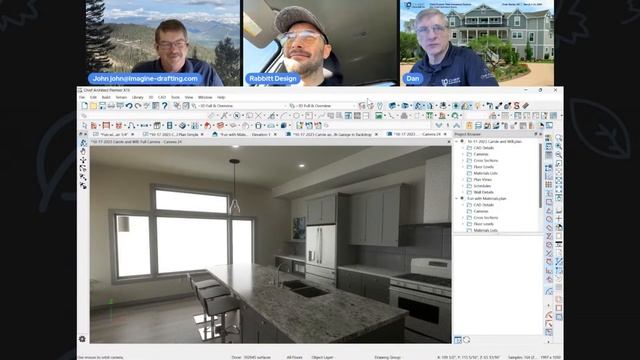The image size is (640, 360).
Task: Click the gear icon below the camera view
Action: tap(82, 339)
